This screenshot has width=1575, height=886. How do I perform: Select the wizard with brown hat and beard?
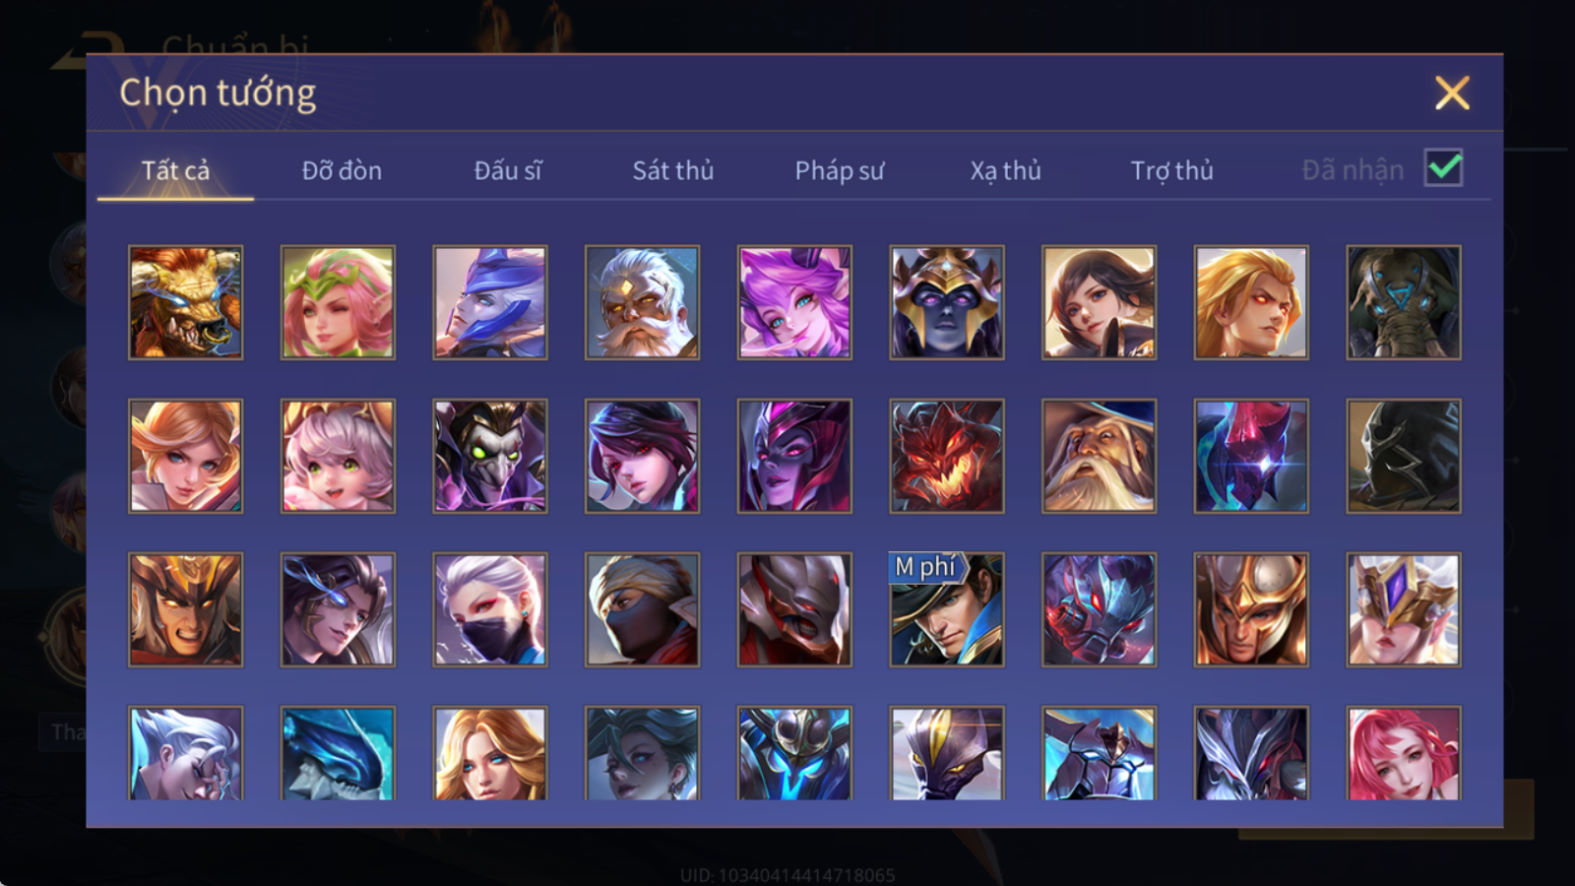coord(1099,457)
